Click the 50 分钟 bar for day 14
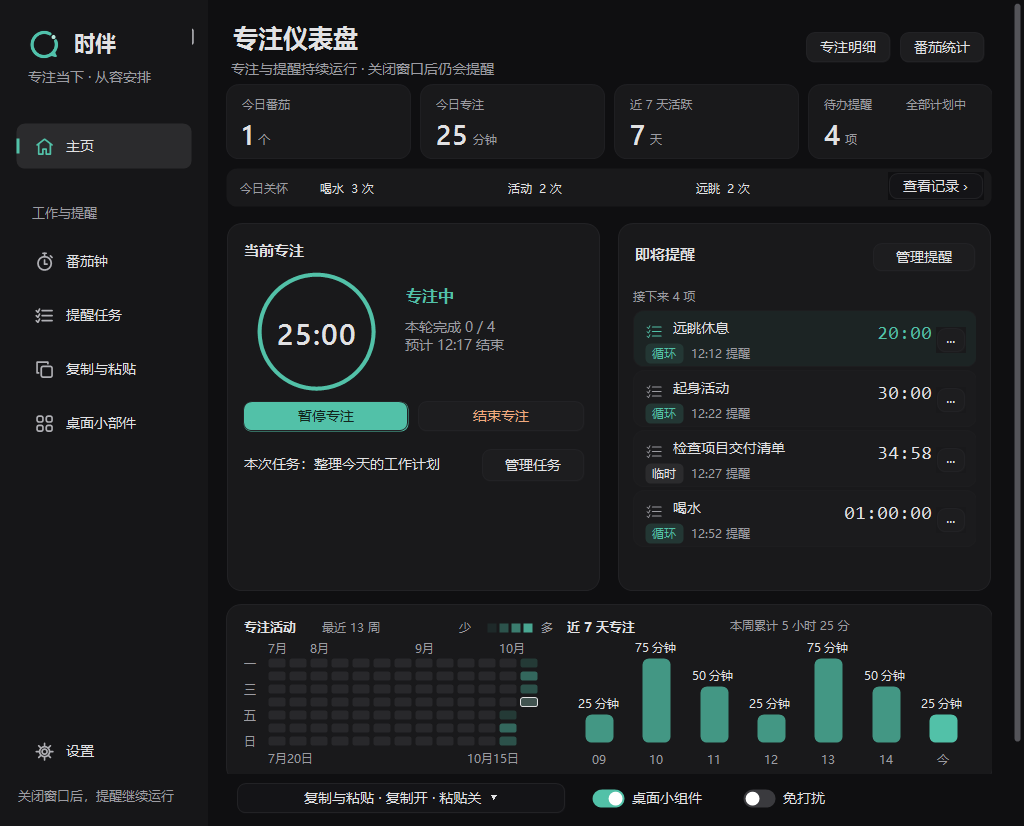The image size is (1024, 826). (x=886, y=714)
